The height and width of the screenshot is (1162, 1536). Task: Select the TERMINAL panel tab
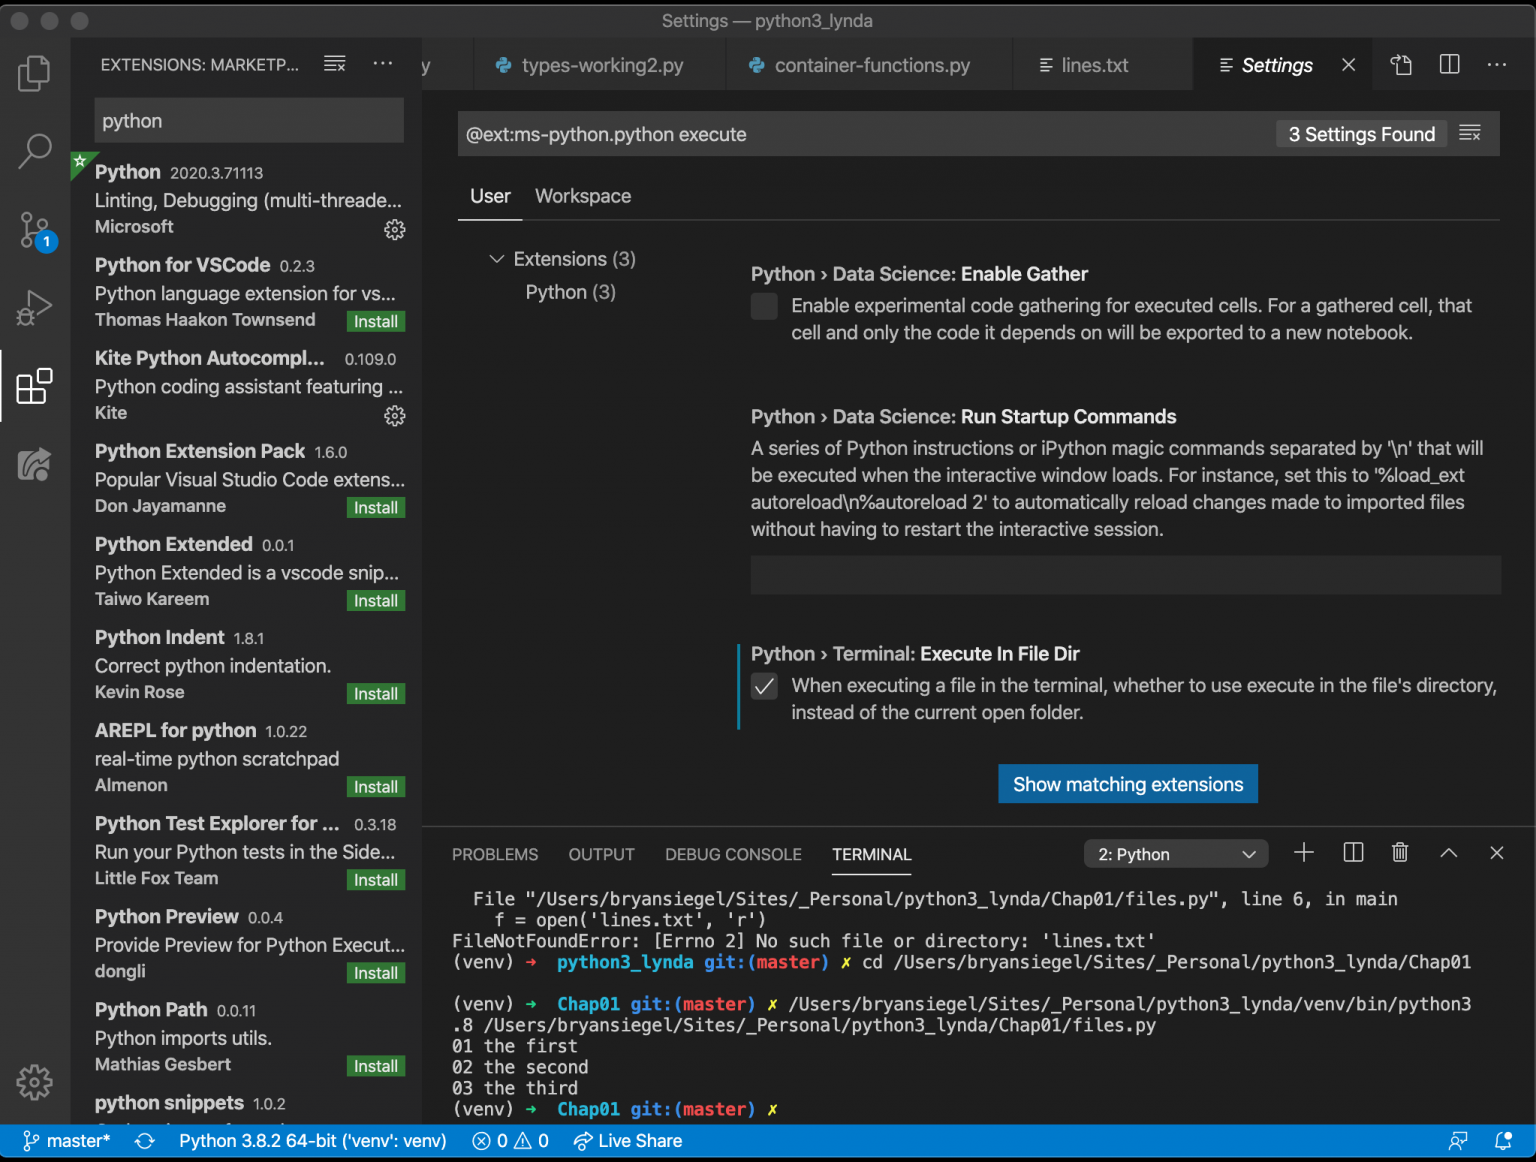pos(872,854)
